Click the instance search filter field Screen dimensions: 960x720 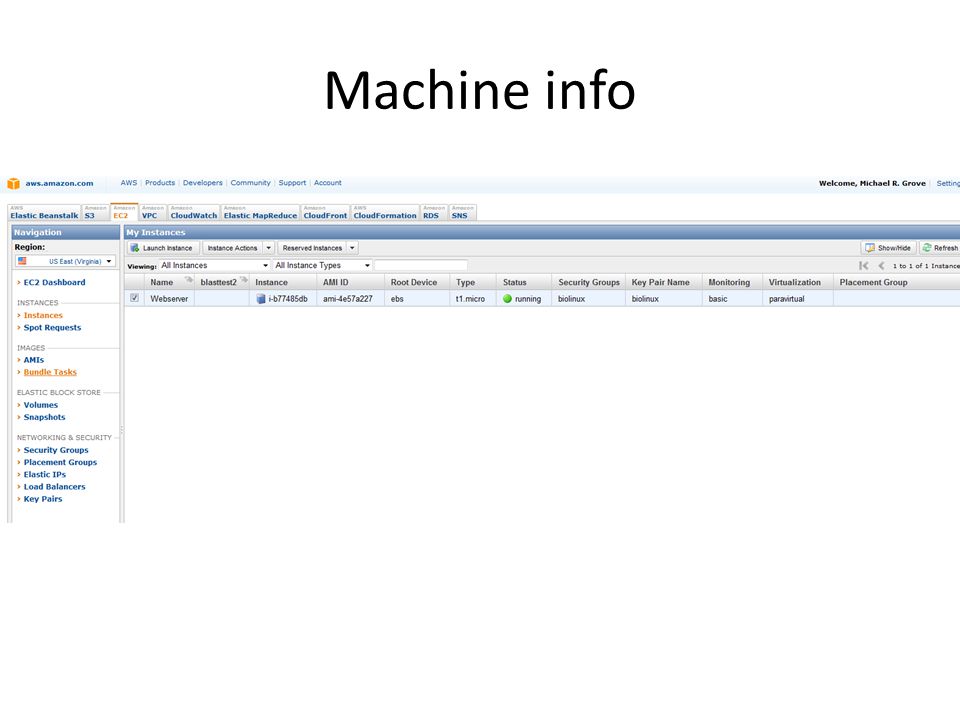click(421, 265)
